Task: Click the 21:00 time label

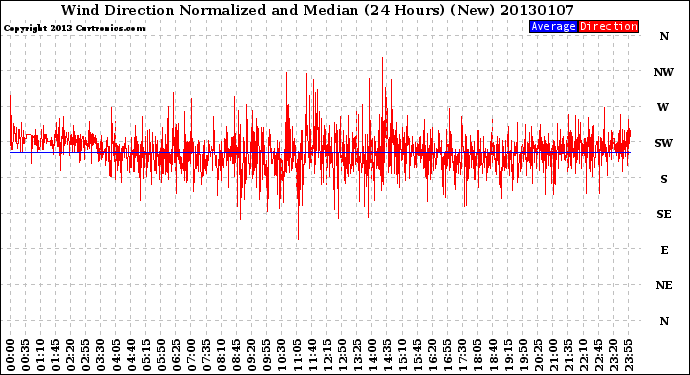Action: [553, 355]
